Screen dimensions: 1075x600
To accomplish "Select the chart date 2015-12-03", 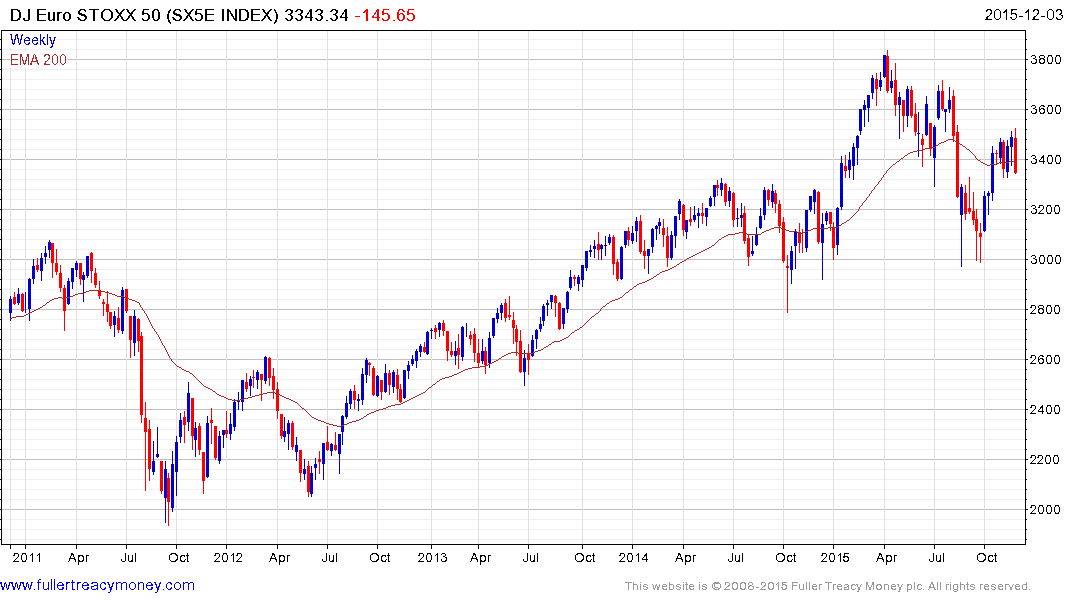I will (1024, 15).
